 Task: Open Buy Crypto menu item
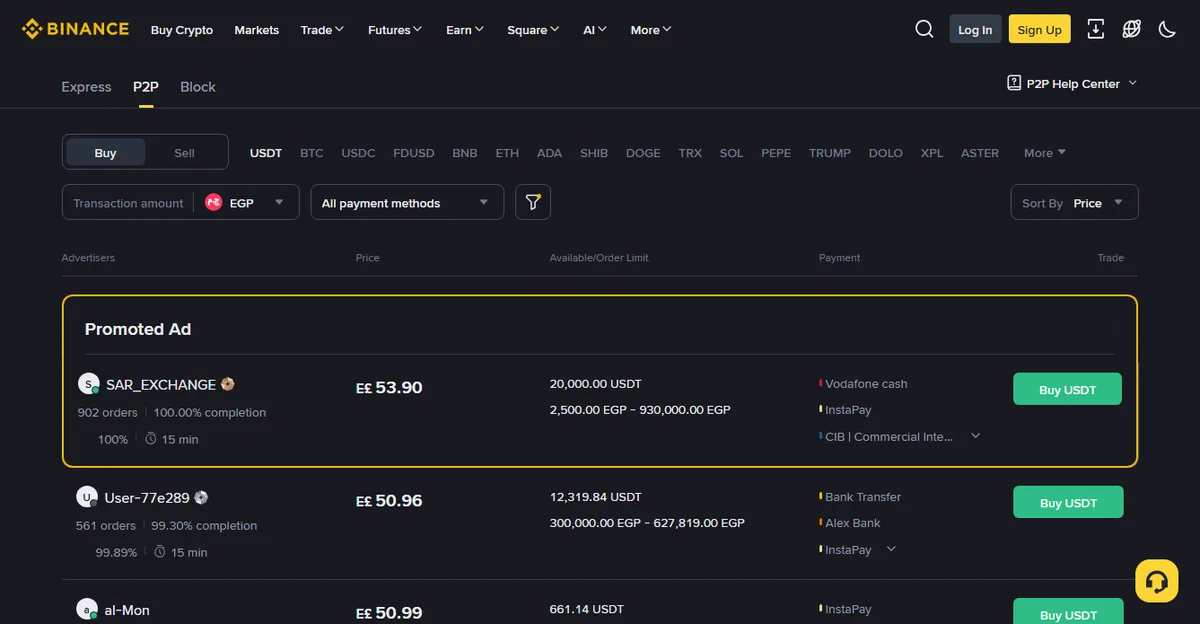(x=182, y=30)
